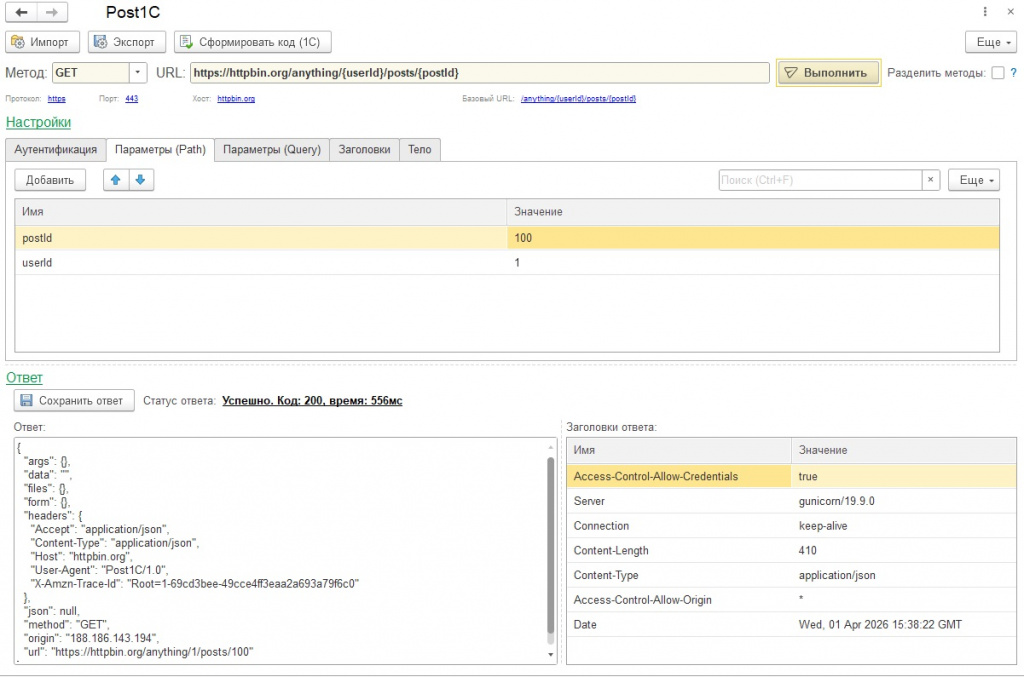Click the Экспорт button
This screenshot has width=1024, height=677.
[x=127, y=42]
